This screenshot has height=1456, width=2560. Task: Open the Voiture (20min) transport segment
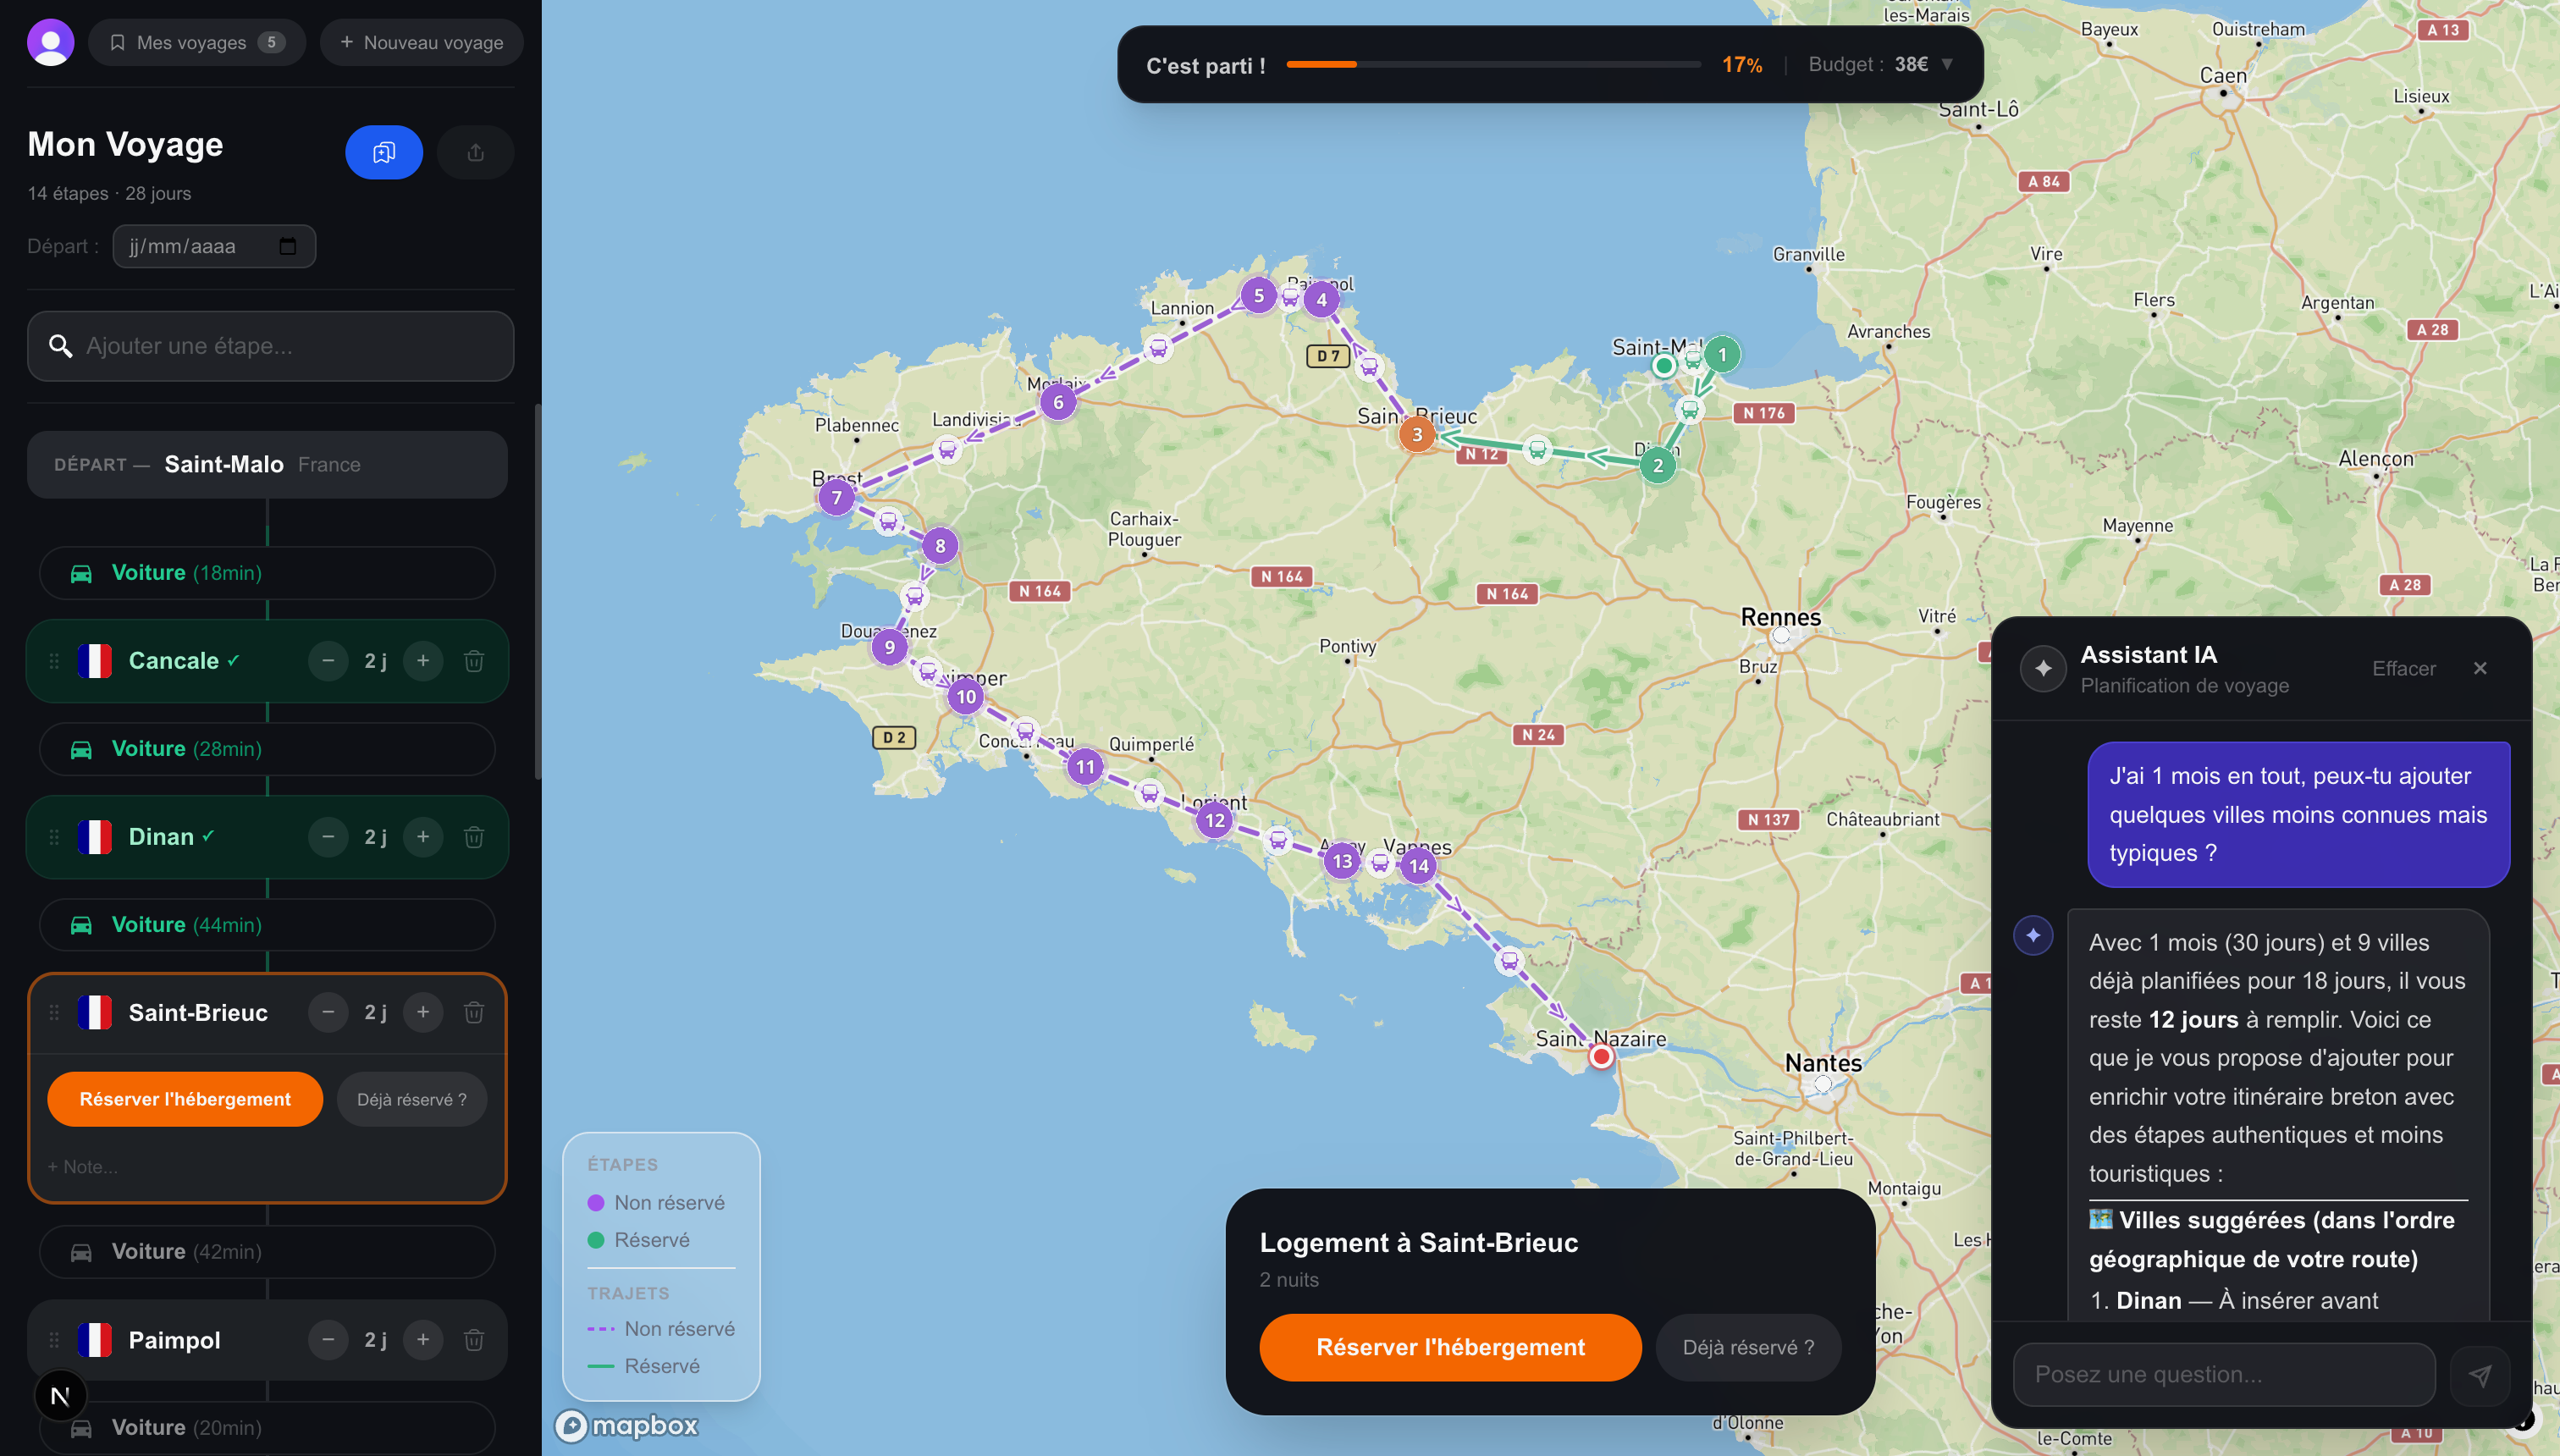tap(267, 1428)
